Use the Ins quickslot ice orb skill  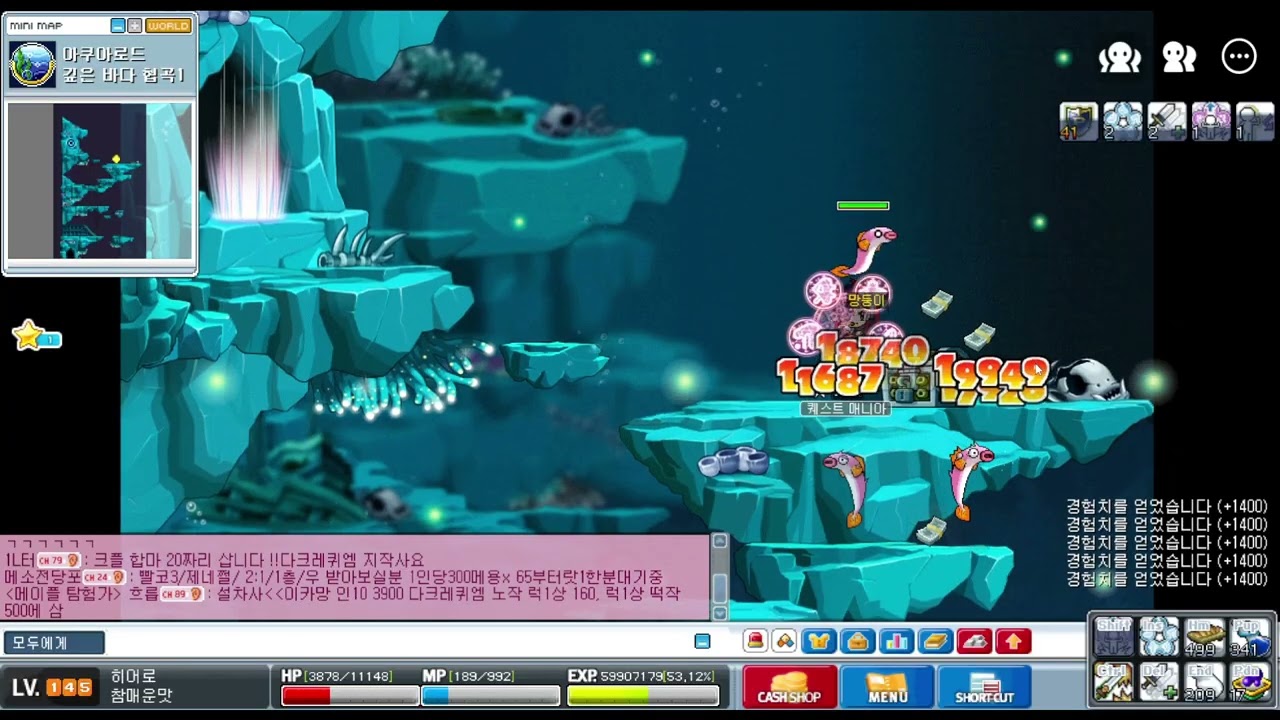1159,637
